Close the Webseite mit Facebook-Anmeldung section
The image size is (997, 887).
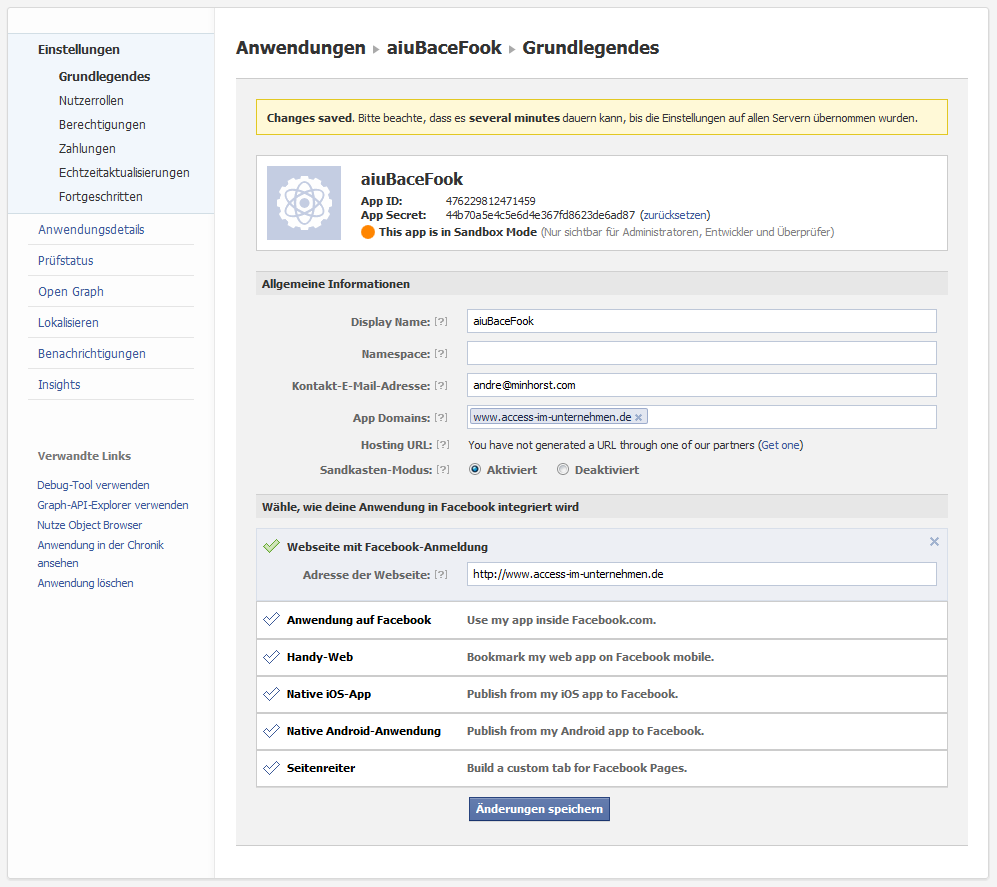934,542
